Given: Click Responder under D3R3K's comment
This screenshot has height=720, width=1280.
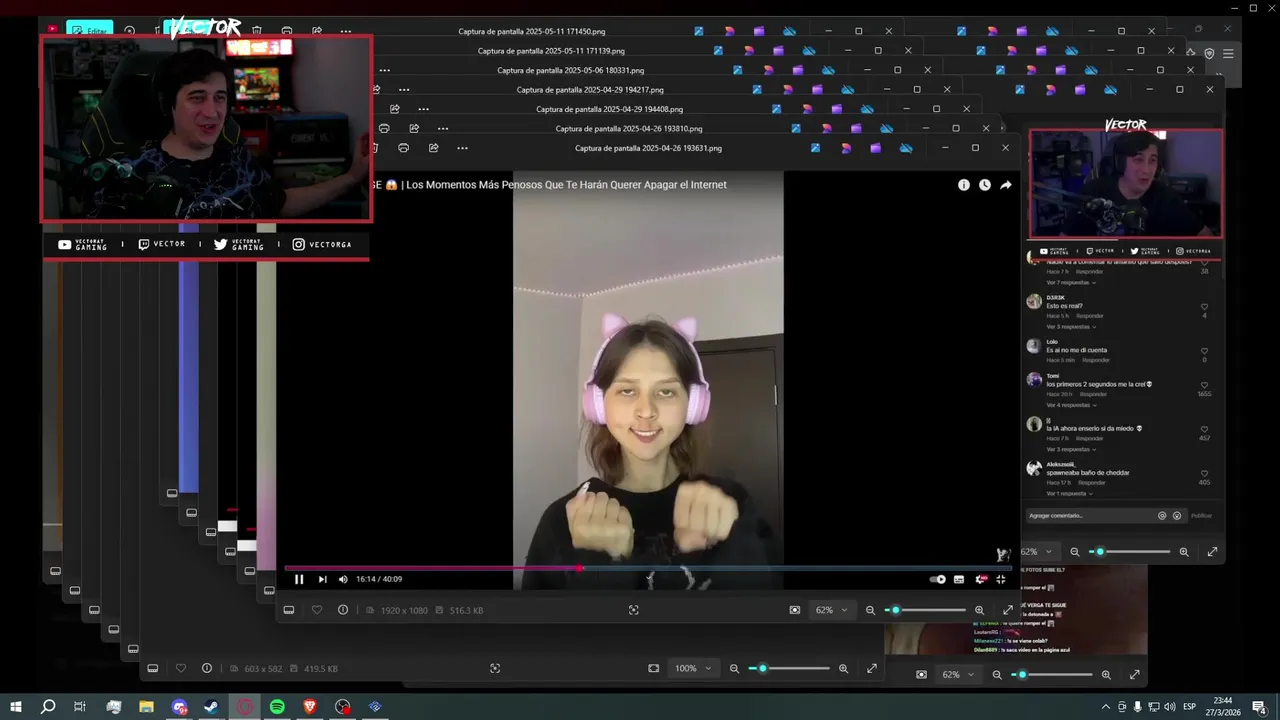Looking at the screenshot, I should point(1090,316).
